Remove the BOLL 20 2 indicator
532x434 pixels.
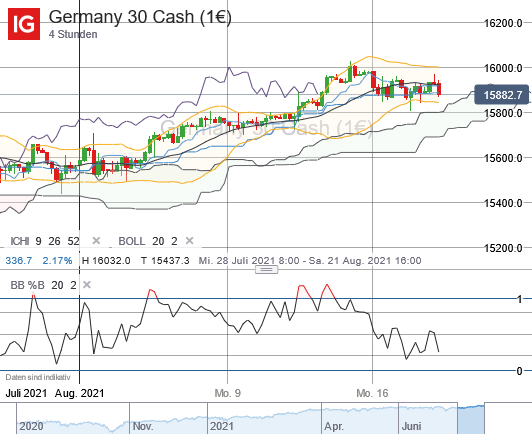click(x=190, y=241)
